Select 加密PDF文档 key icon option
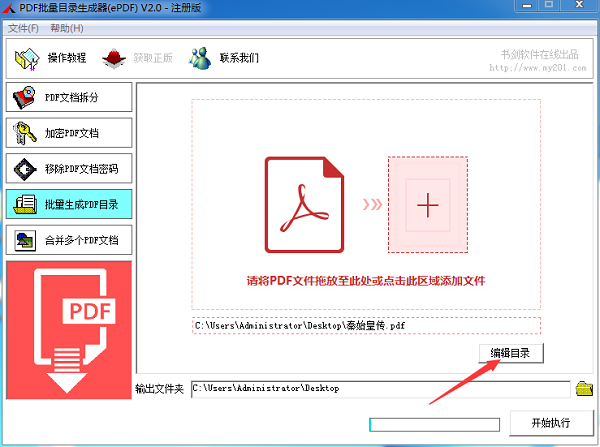Image resolution: width=600 pixels, height=447 pixels. [22, 133]
